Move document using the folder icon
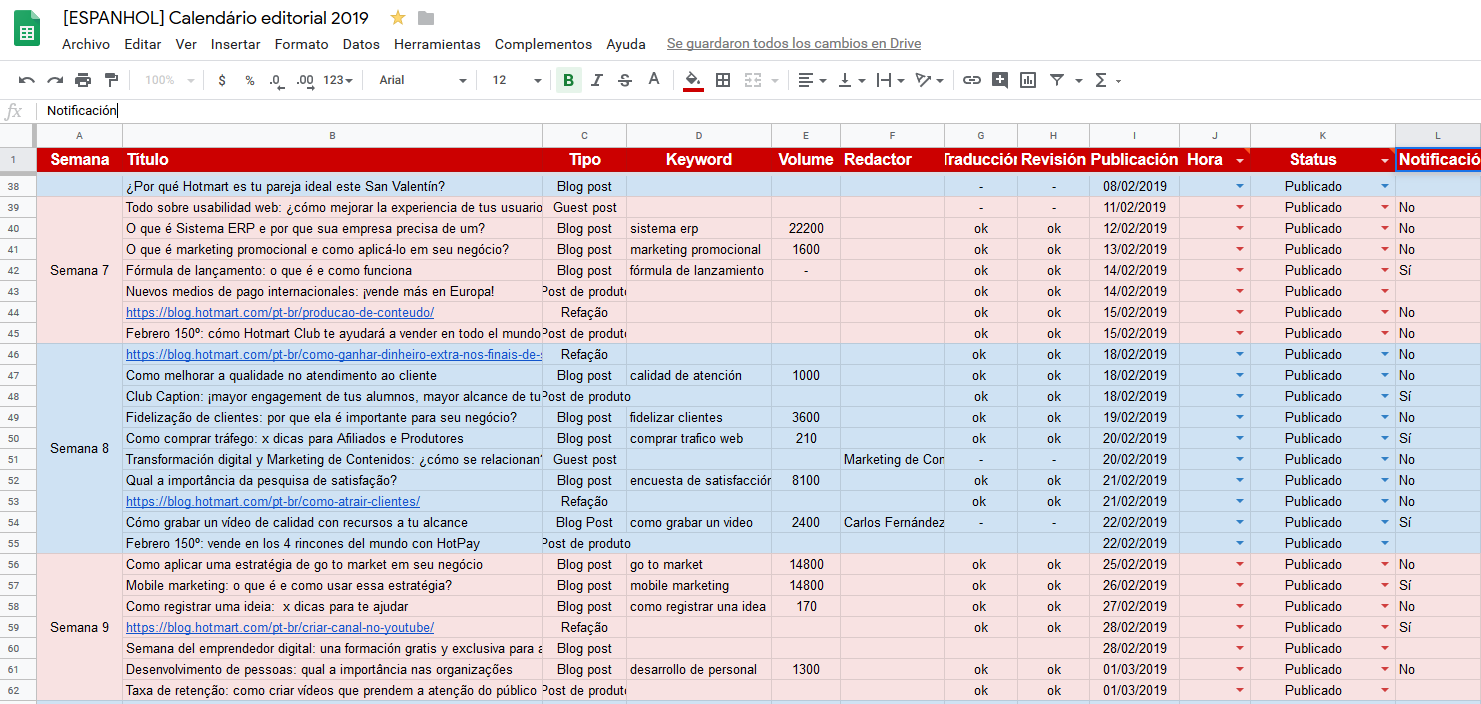 426,18
